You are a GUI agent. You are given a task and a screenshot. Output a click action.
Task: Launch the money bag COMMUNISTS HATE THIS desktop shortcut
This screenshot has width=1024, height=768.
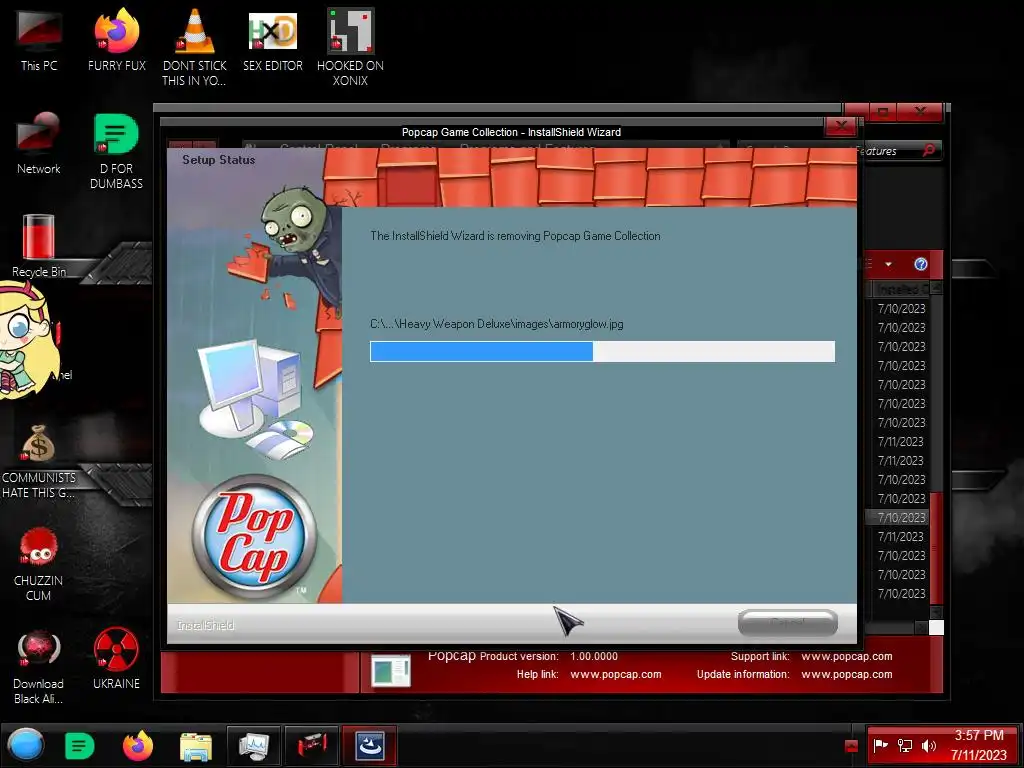click(x=39, y=461)
